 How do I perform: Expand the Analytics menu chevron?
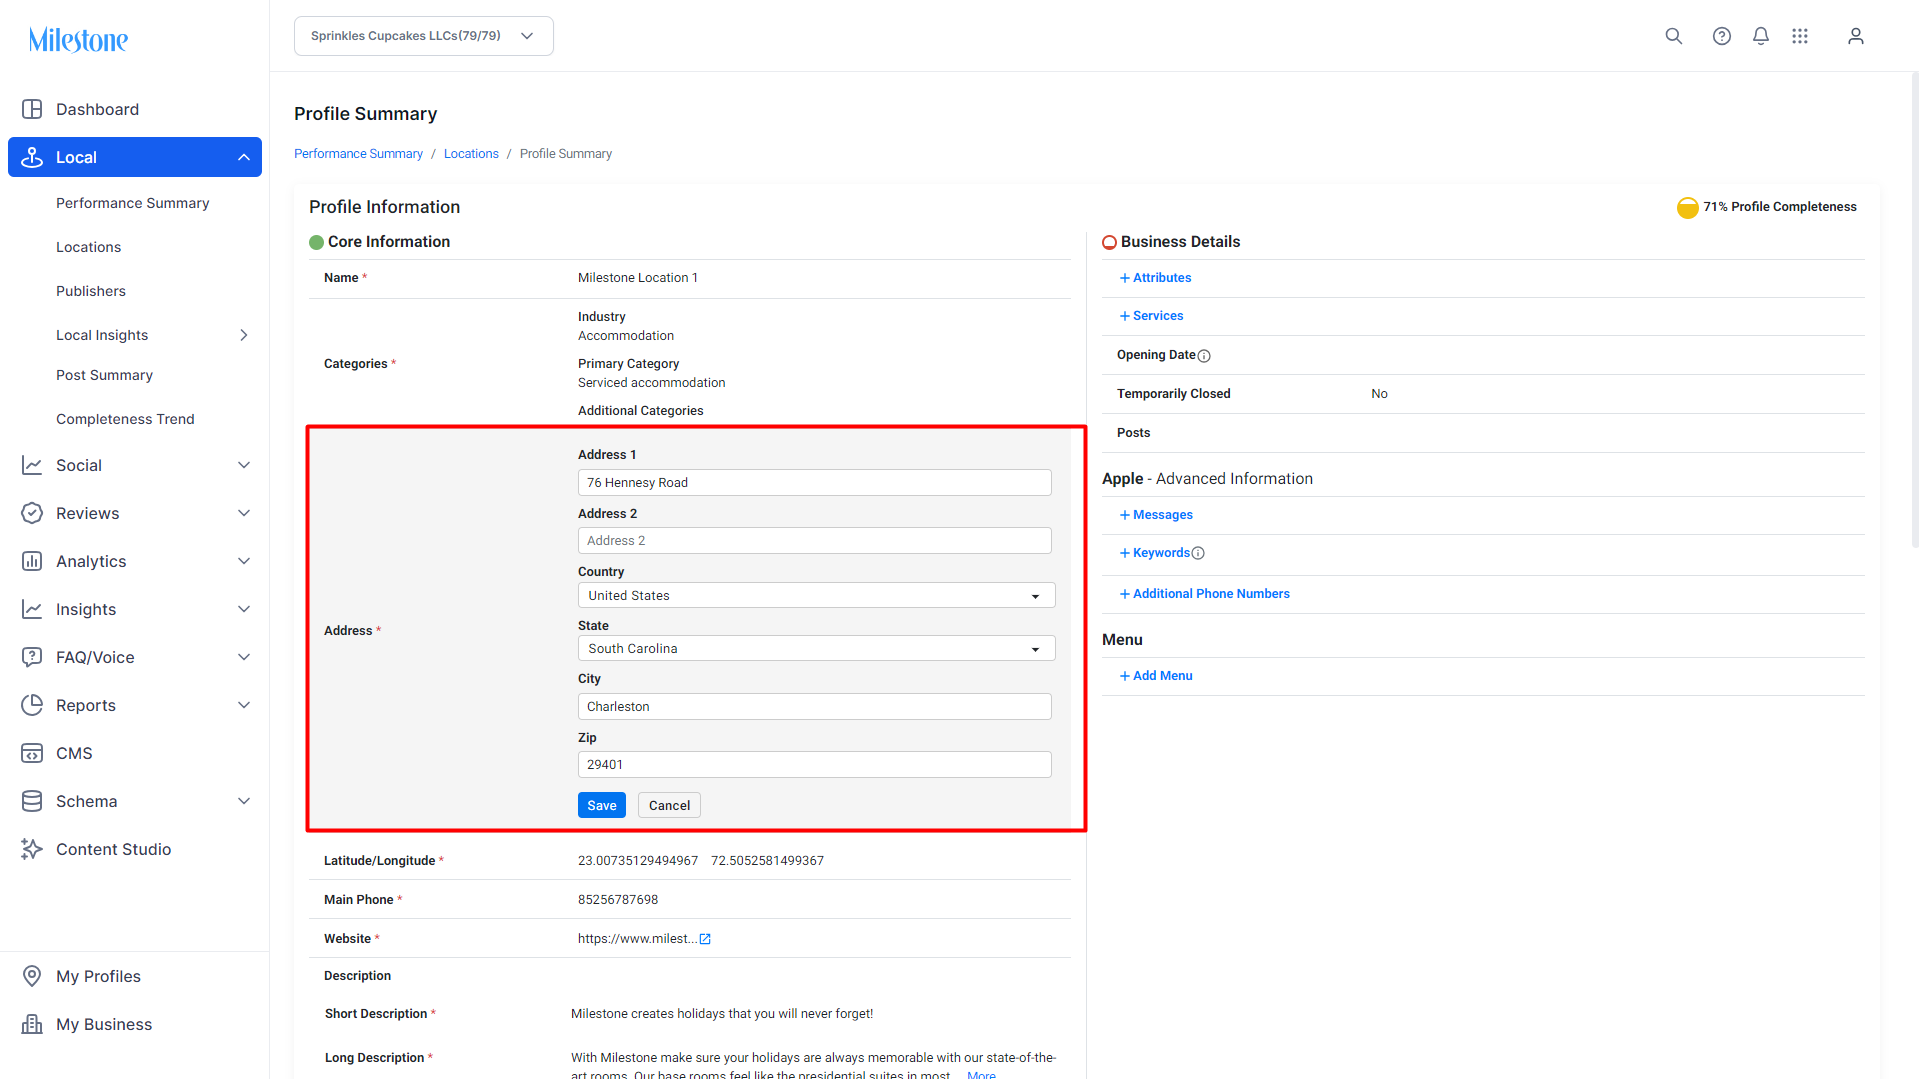click(x=244, y=561)
